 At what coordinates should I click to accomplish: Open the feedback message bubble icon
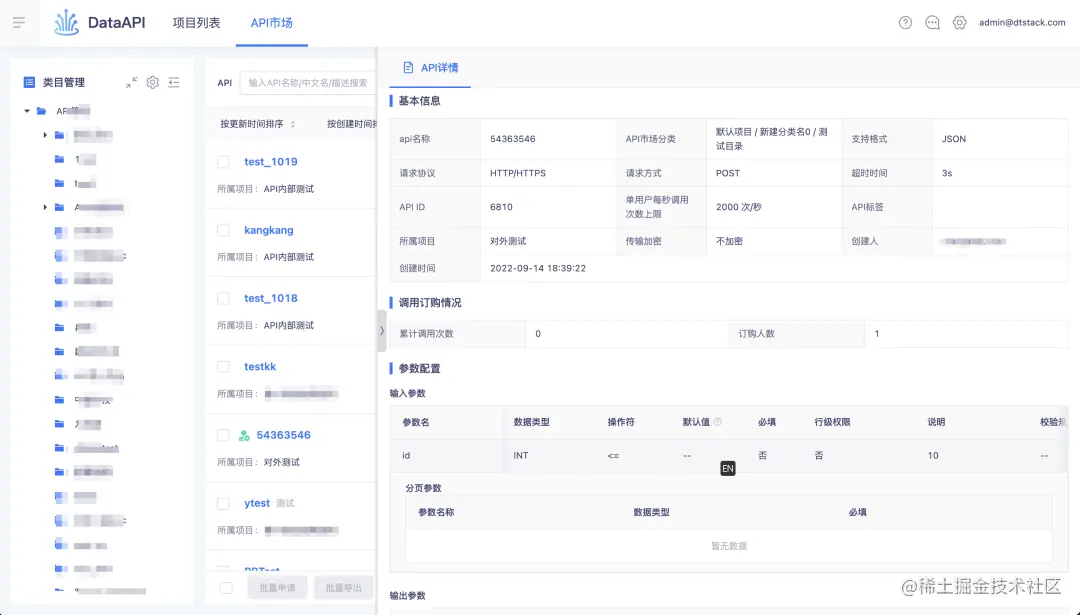click(x=932, y=22)
